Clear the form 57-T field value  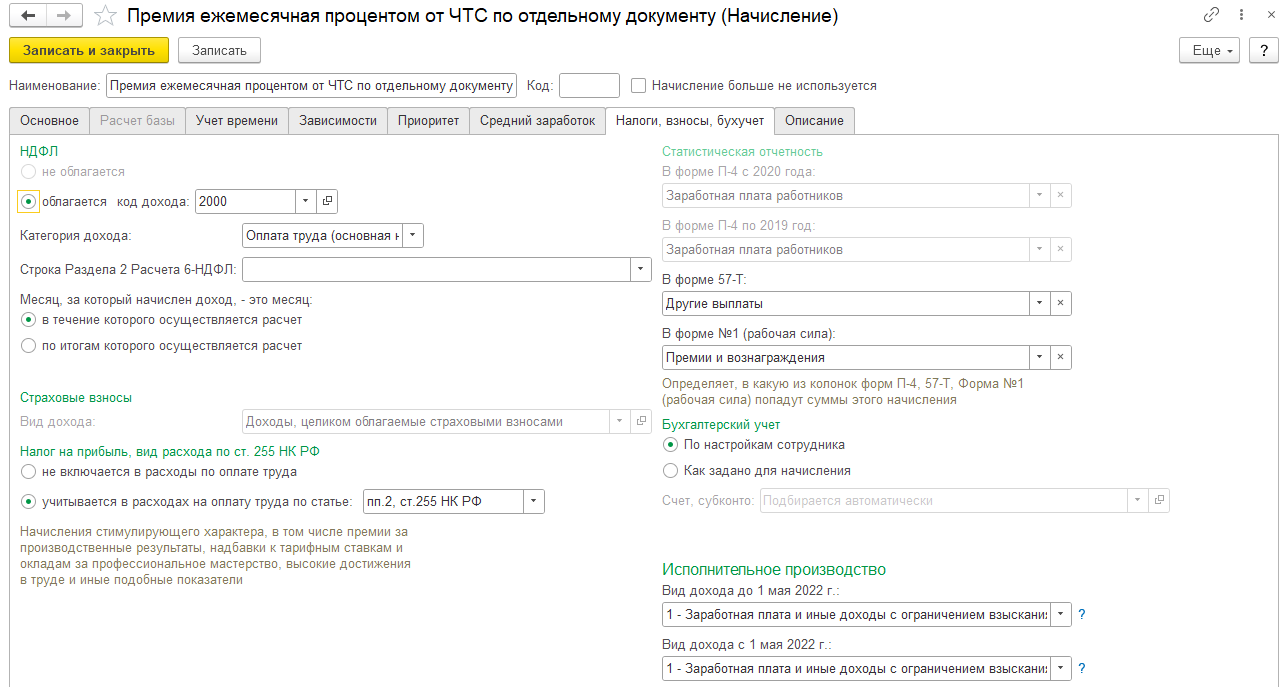[x=1061, y=303]
